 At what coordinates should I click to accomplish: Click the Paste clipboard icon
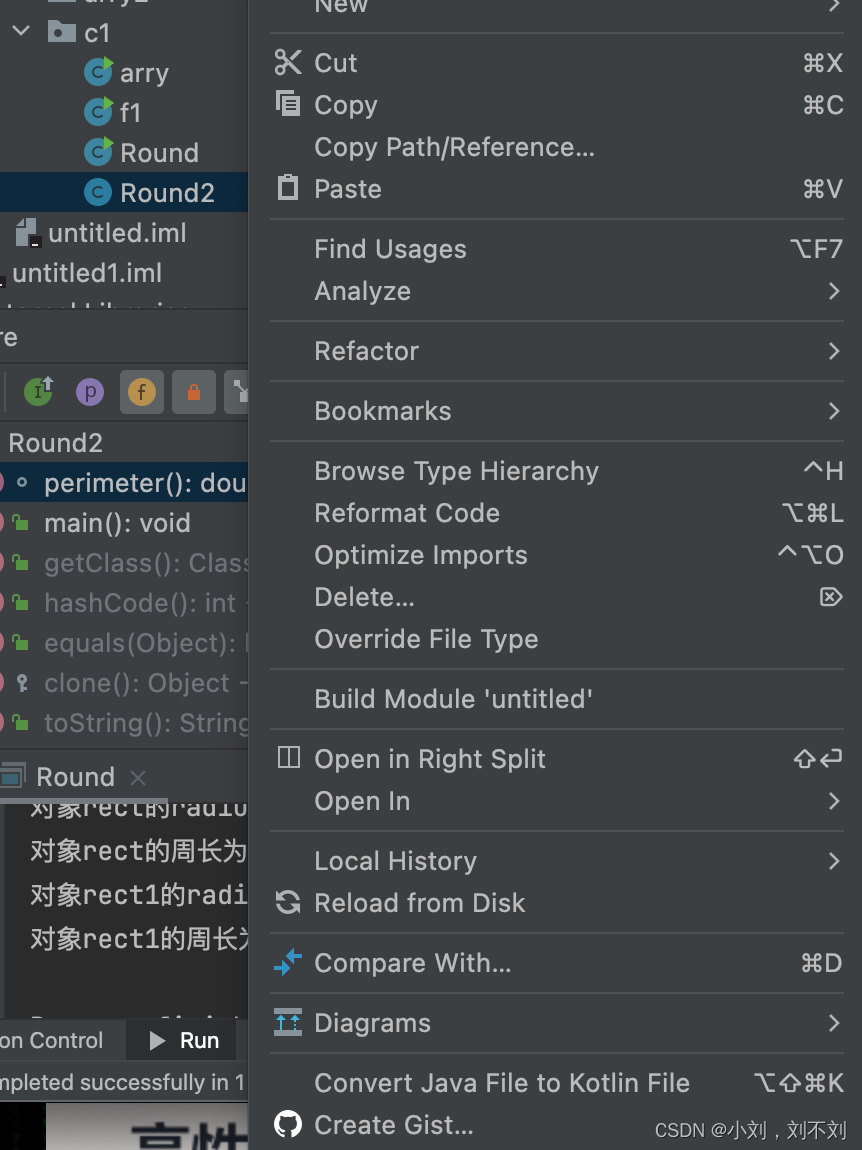pyautogui.click(x=287, y=188)
